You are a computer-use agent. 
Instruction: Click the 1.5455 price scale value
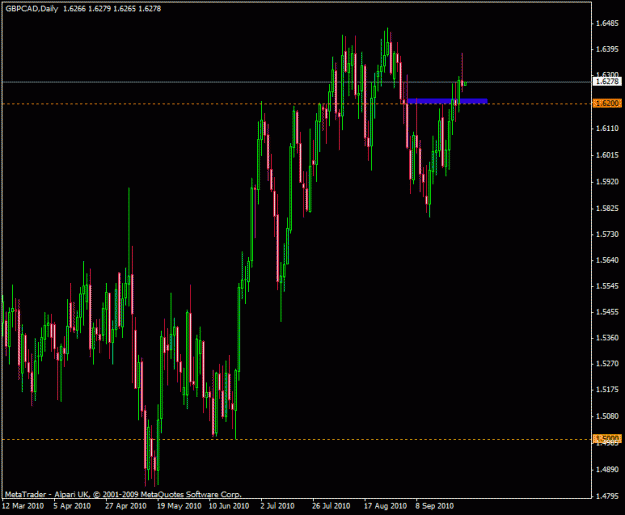(x=607, y=312)
